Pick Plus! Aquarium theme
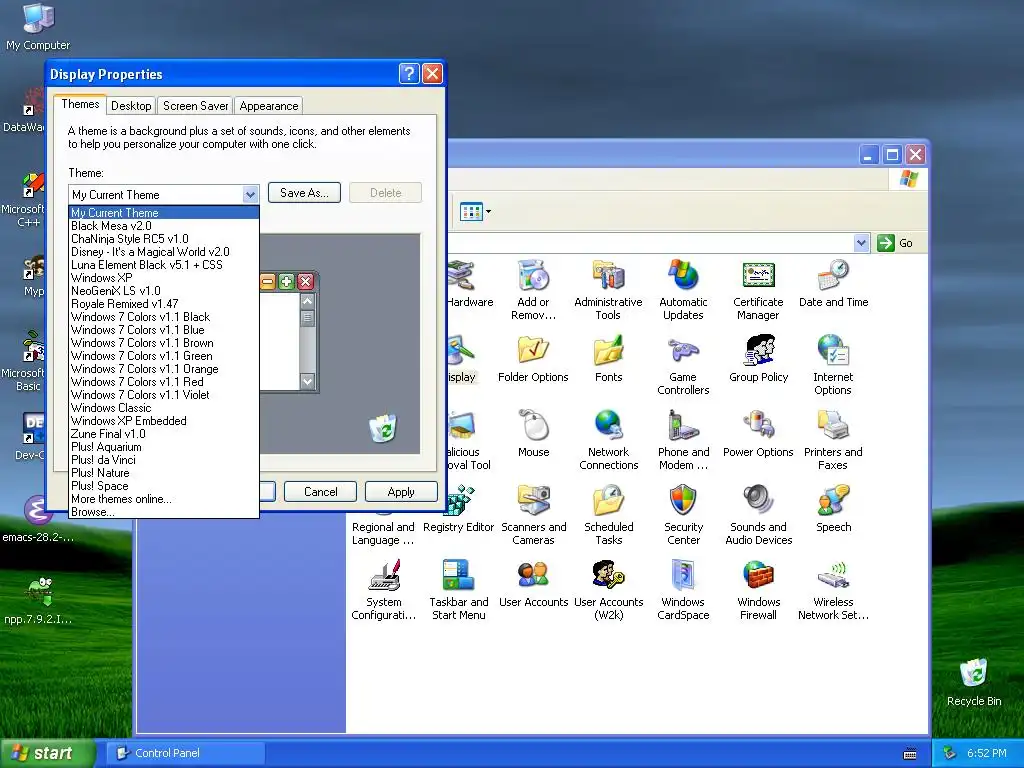The width and height of the screenshot is (1024, 768). click(163, 447)
